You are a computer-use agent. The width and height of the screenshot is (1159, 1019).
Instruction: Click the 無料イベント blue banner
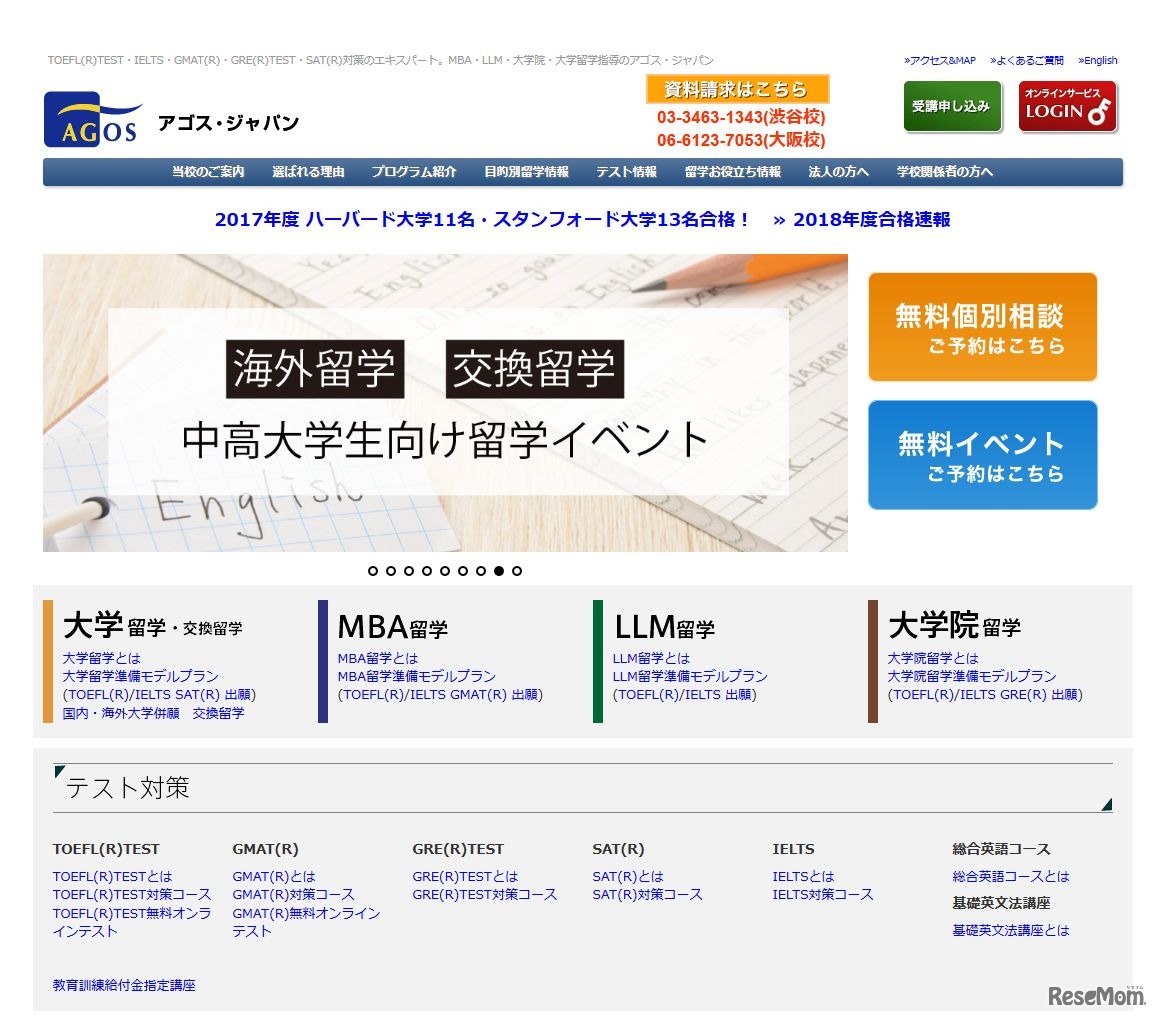[x=982, y=455]
